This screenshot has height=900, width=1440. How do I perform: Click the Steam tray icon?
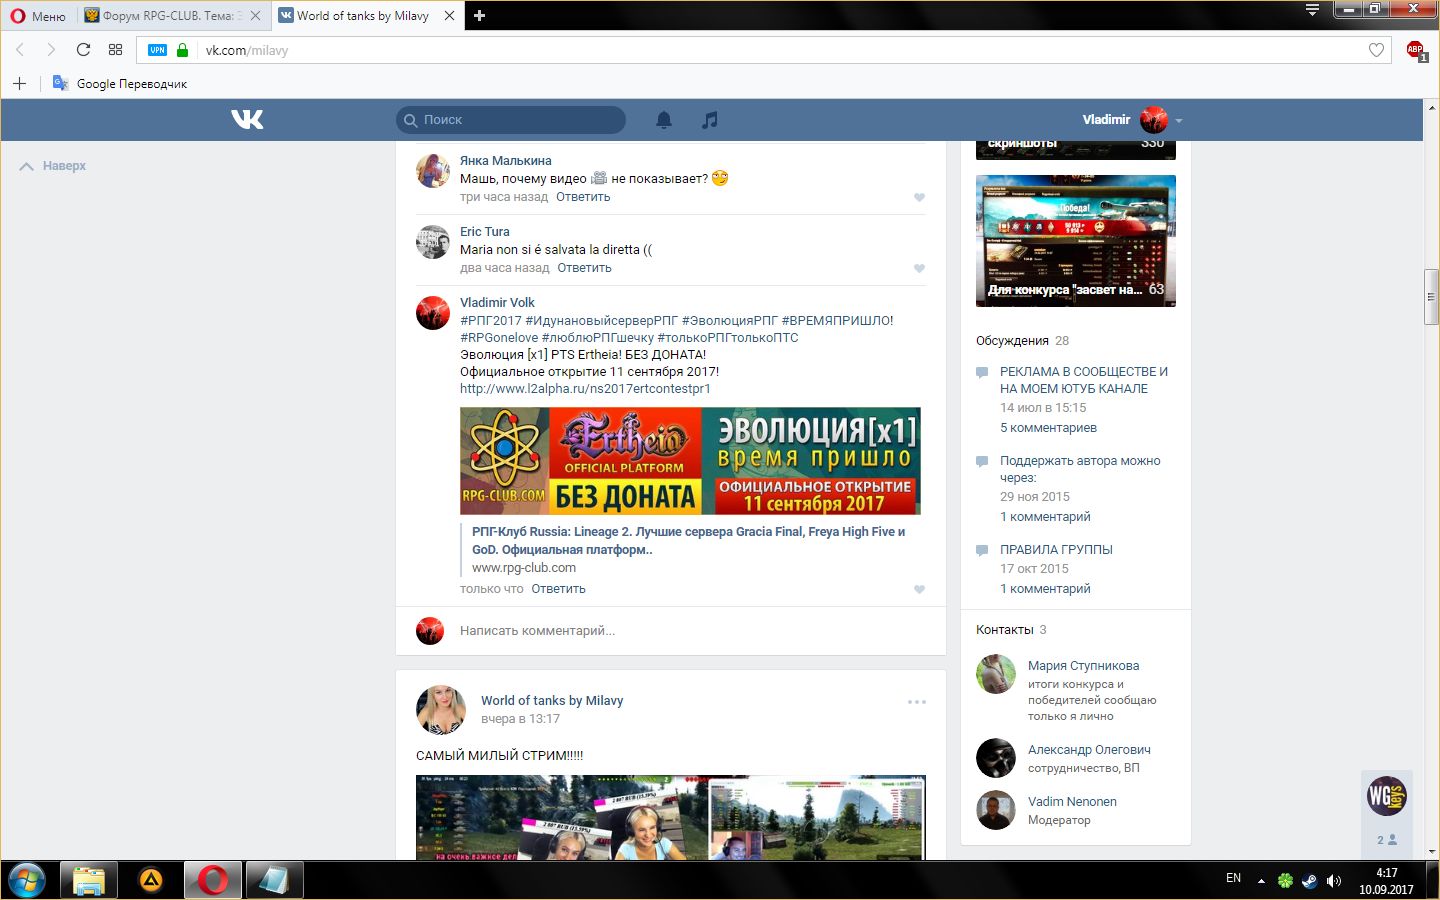click(x=1309, y=881)
